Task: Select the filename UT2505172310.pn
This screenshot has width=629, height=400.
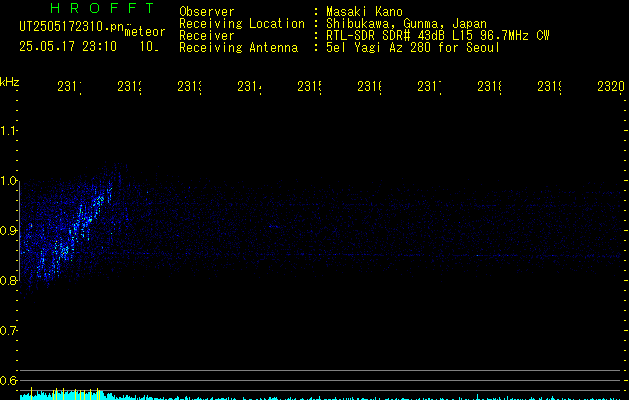Action: coord(71,27)
